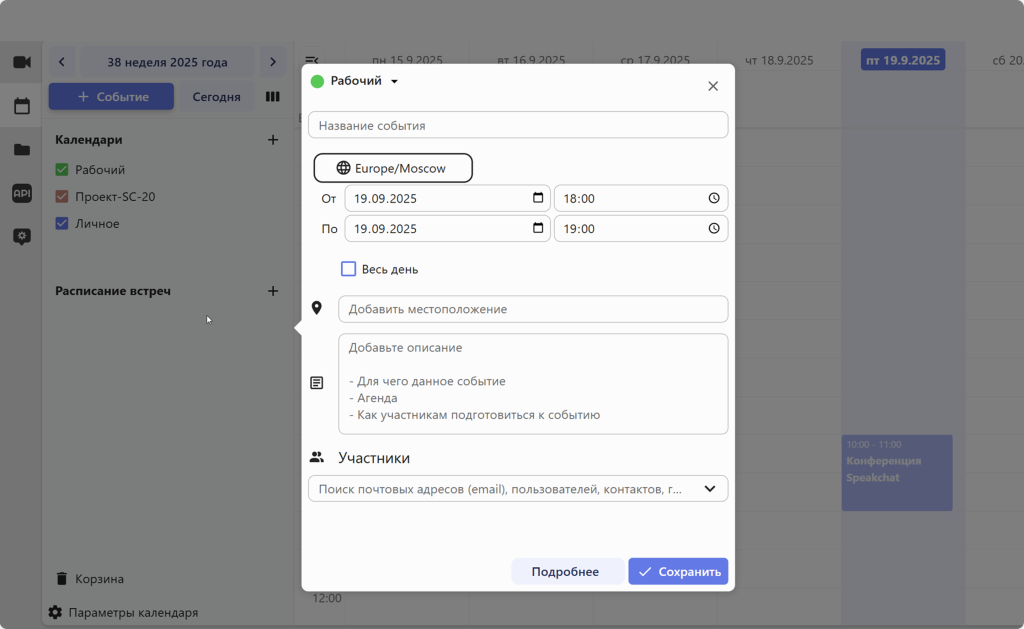Open the Europe/Moscow timezone selector
This screenshot has height=629, width=1024.
393,168
